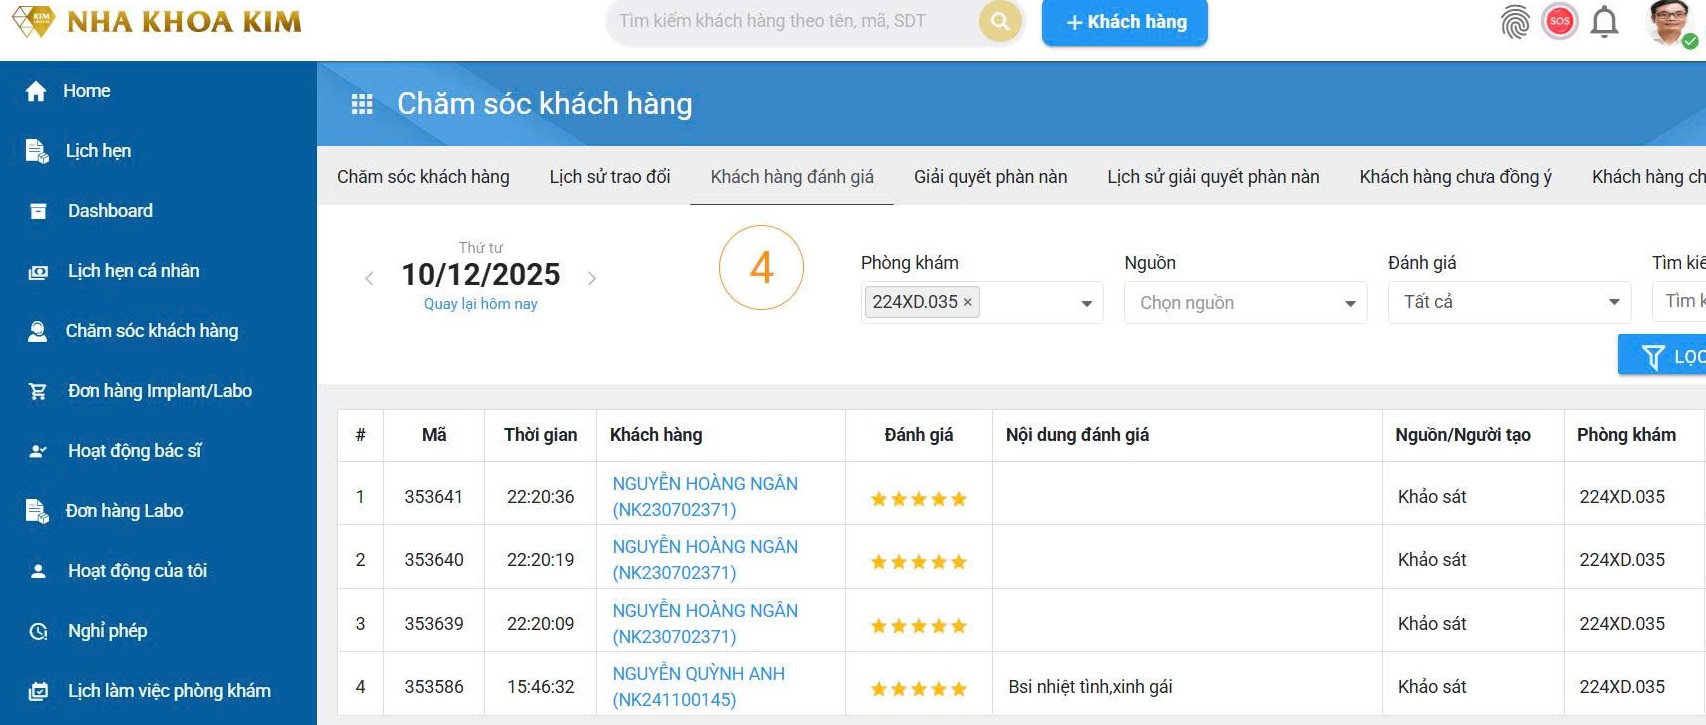The height and width of the screenshot is (725, 1706).
Task: Click Quay lại hôm nay link
Action: click(x=480, y=304)
